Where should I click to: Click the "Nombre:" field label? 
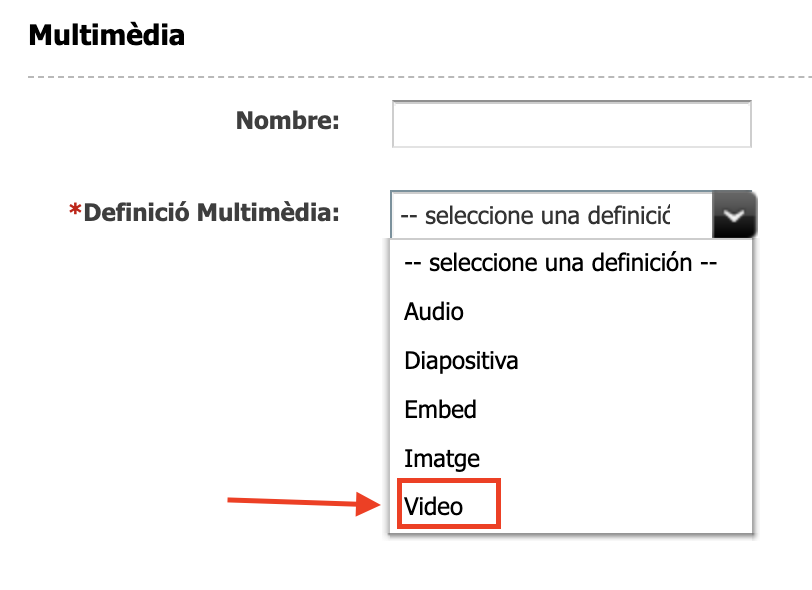(288, 122)
